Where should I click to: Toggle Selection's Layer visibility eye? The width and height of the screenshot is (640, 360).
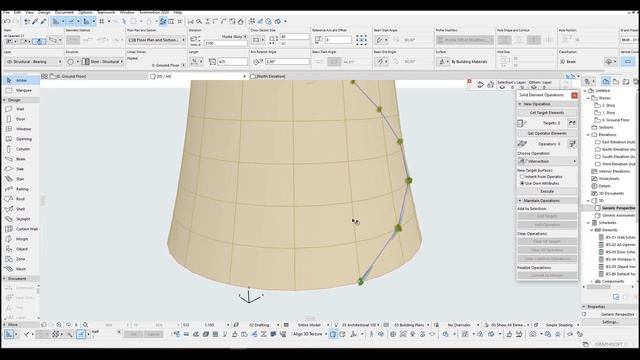(502, 87)
